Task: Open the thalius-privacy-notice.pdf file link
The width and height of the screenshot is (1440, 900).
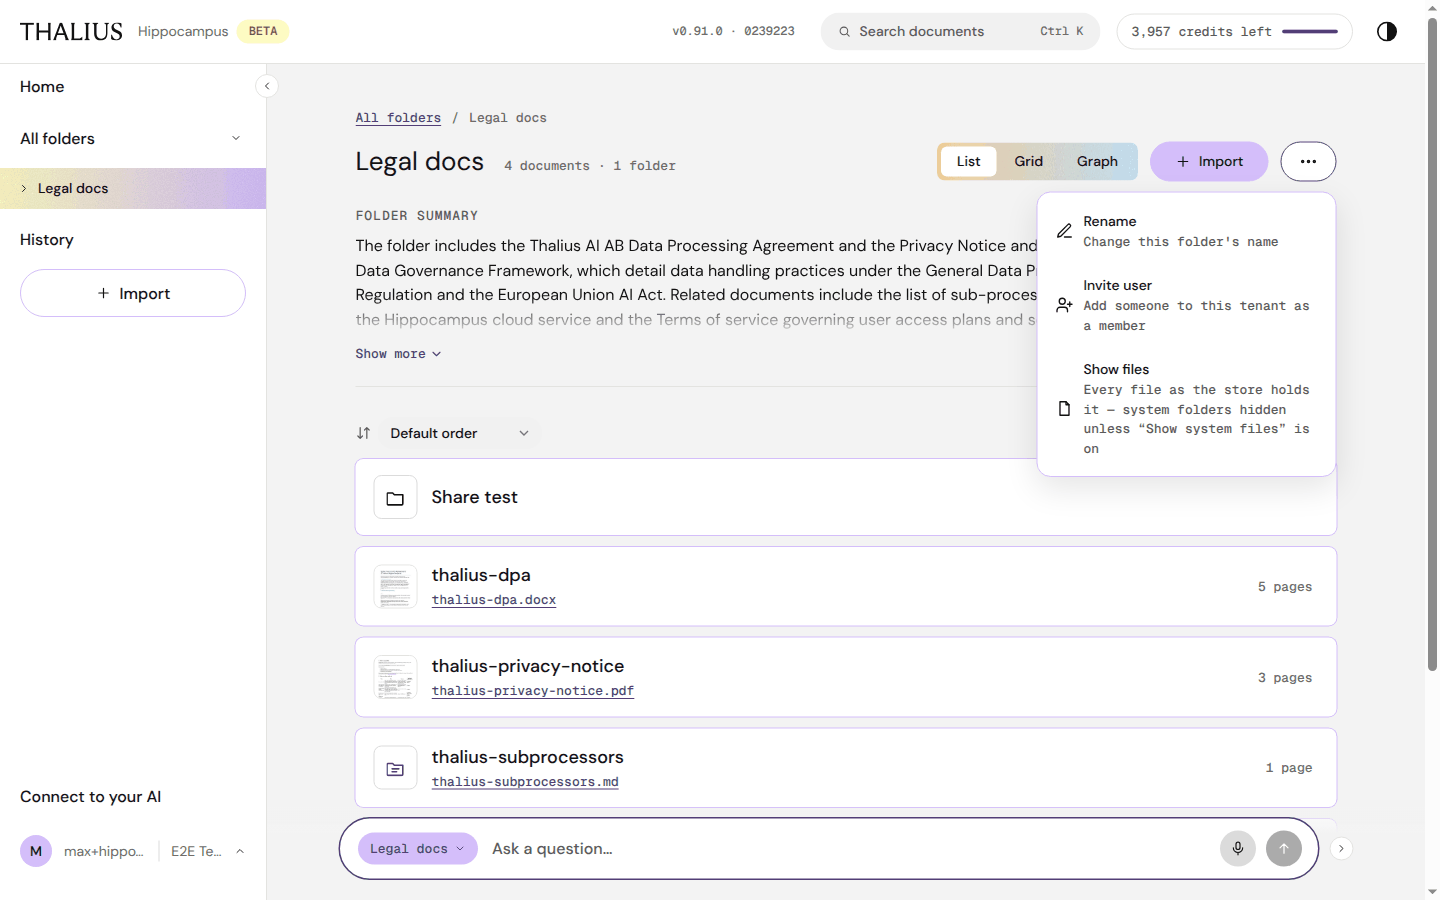Action: pyautogui.click(x=533, y=691)
